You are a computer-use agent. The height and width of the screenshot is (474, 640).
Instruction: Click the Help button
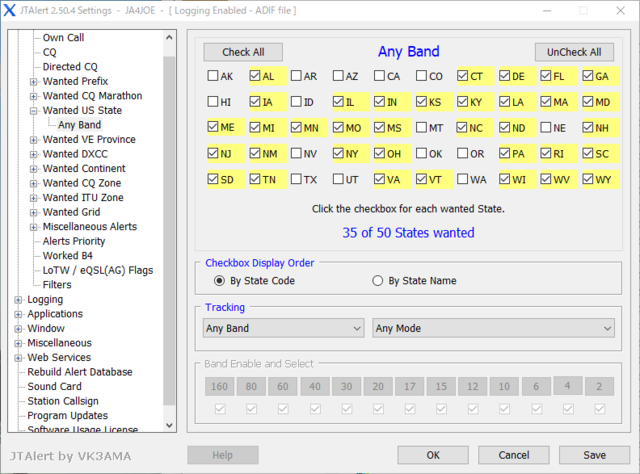click(223, 455)
